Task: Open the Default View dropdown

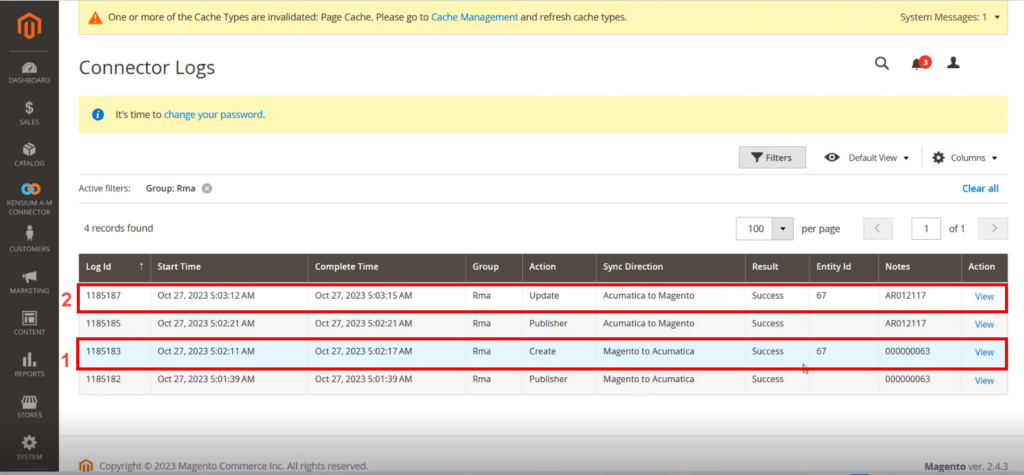Action: (x=866, y=157)
